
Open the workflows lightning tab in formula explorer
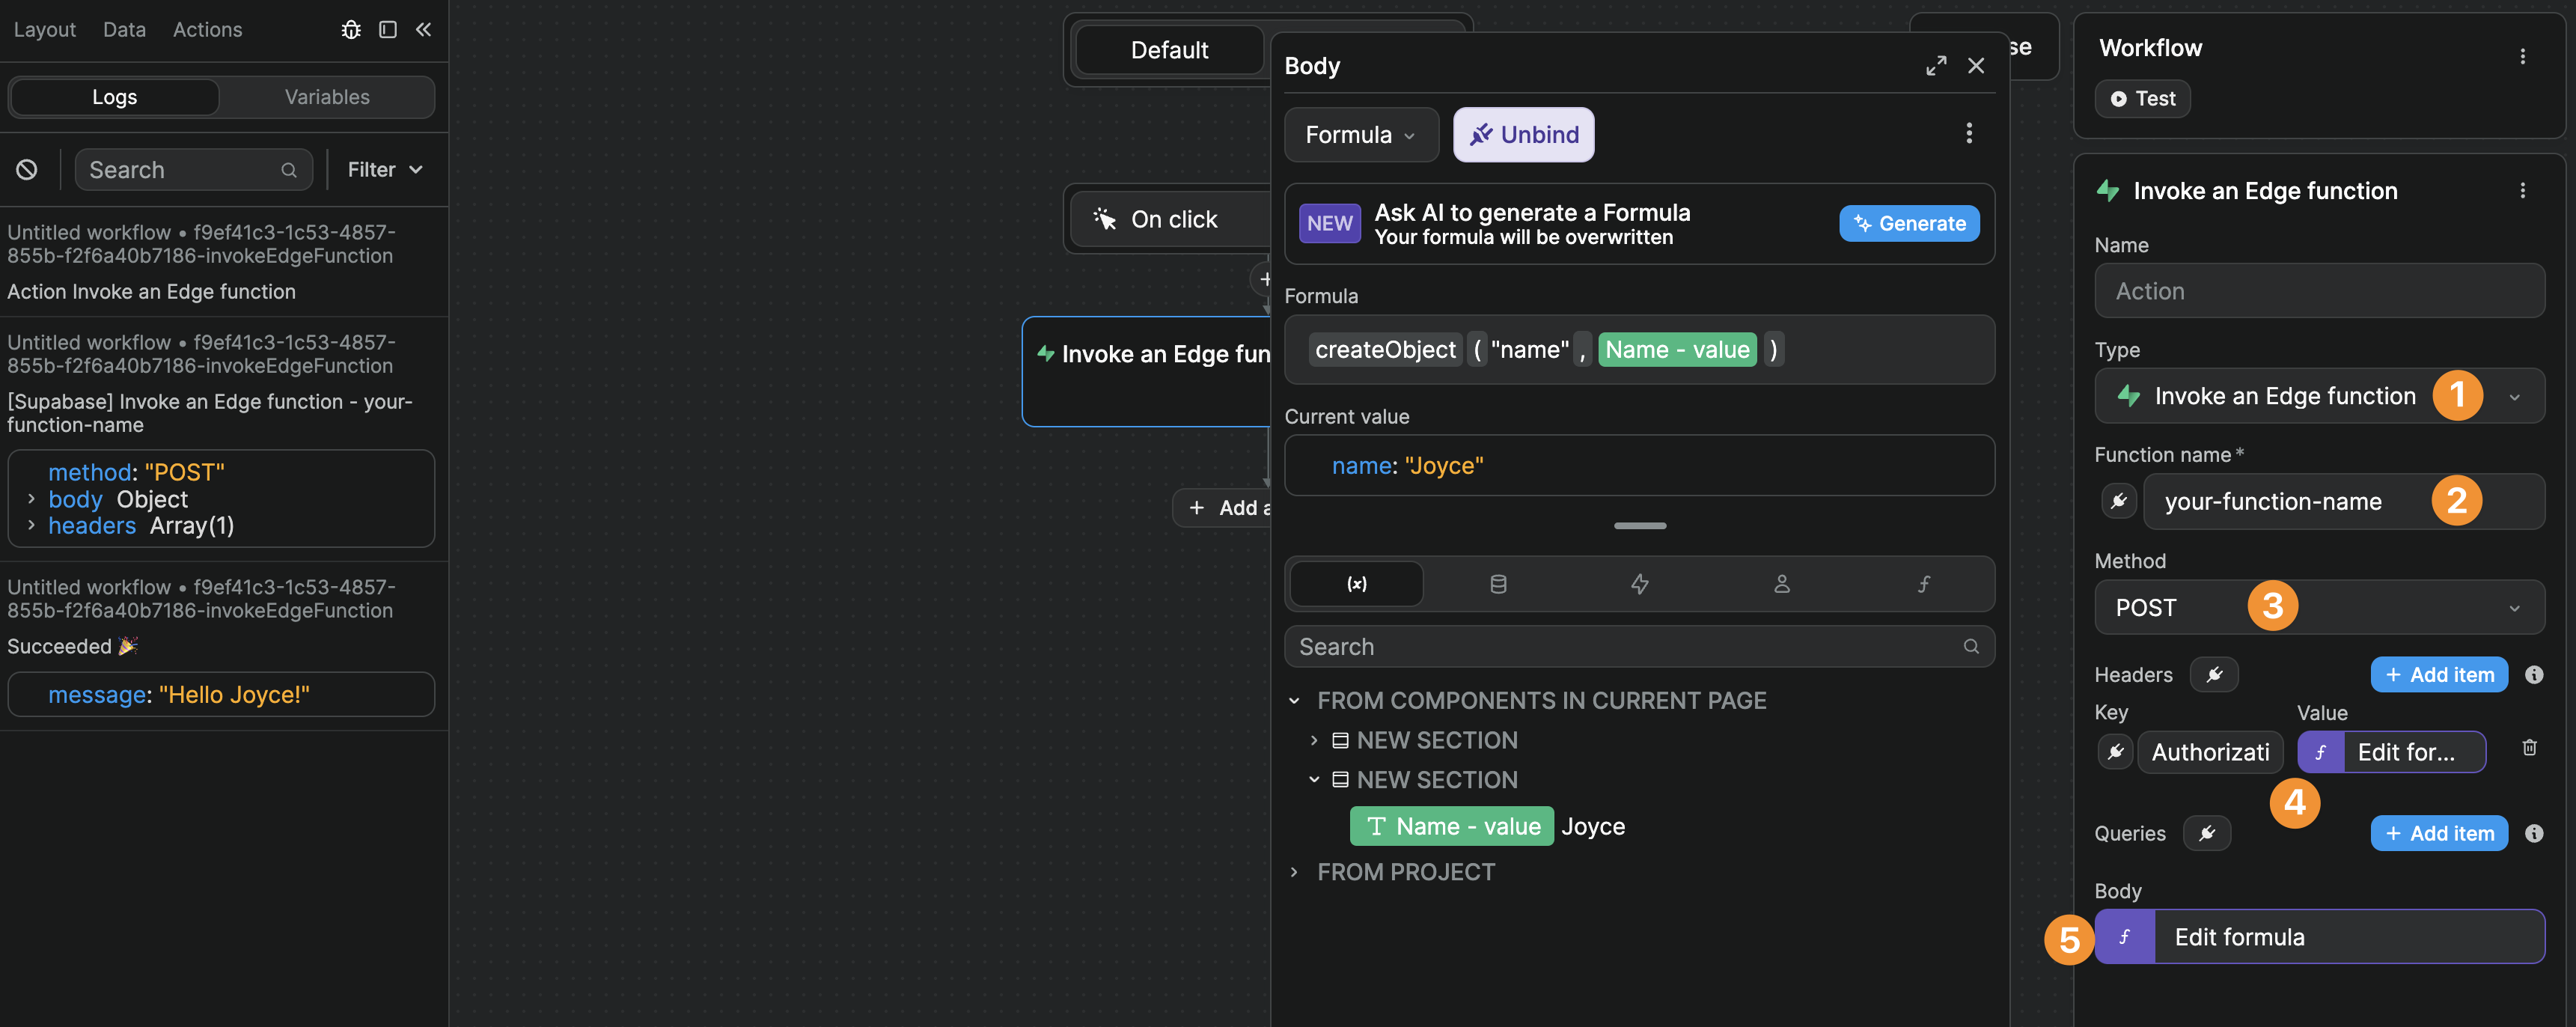coord(1640,584)
